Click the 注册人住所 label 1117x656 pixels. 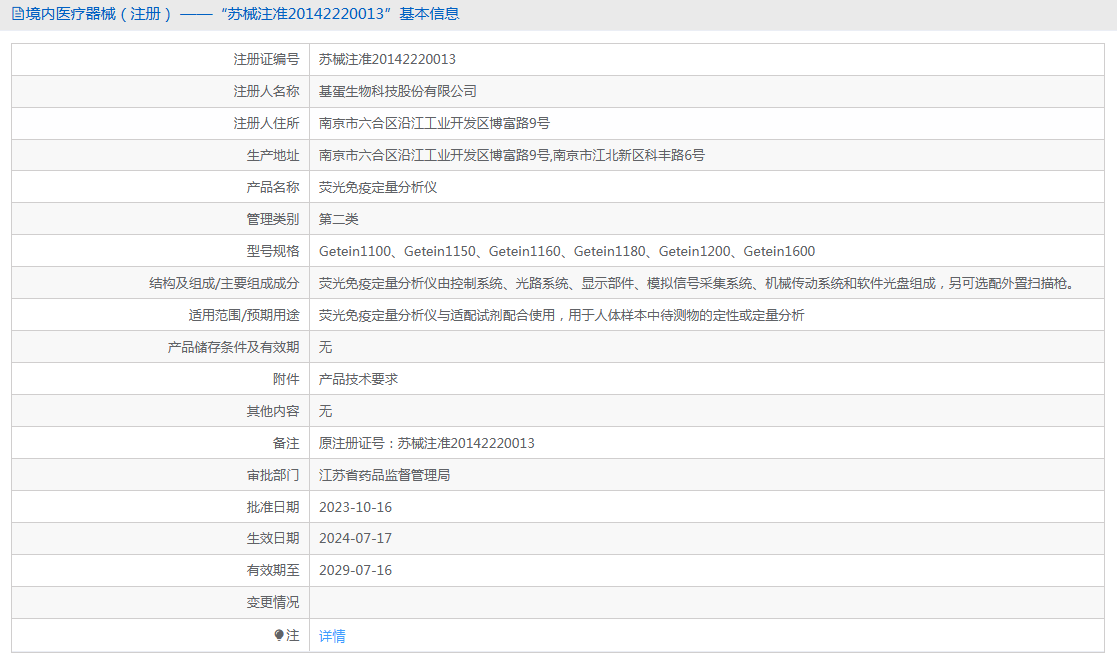pos(266,124)
